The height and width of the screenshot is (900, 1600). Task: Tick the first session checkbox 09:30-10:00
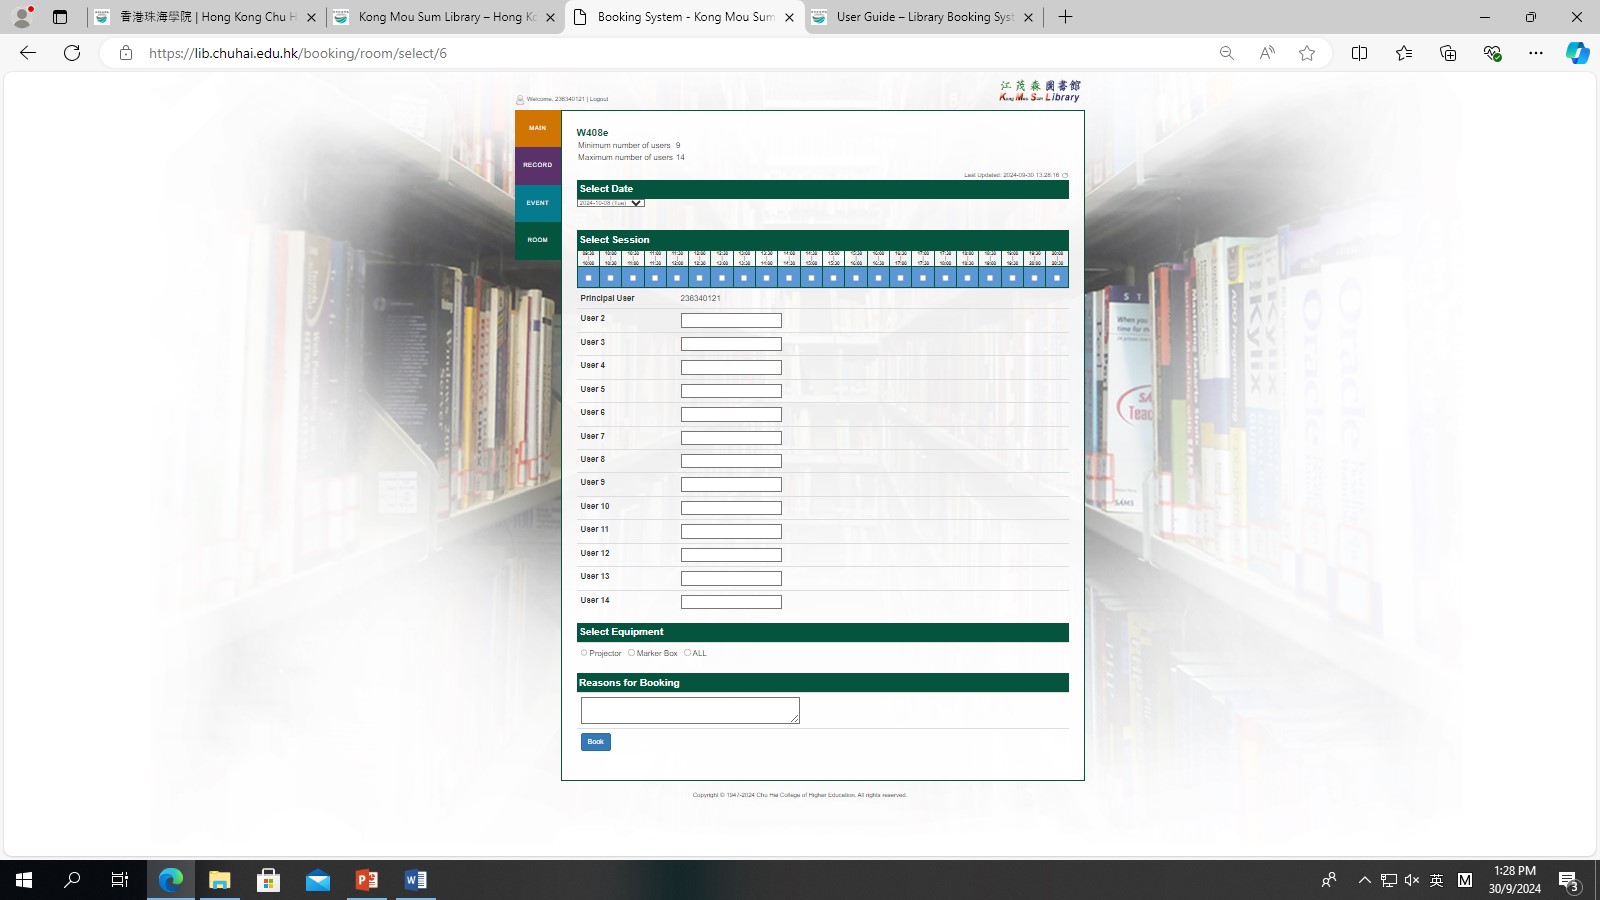click(x=589, y=278)
